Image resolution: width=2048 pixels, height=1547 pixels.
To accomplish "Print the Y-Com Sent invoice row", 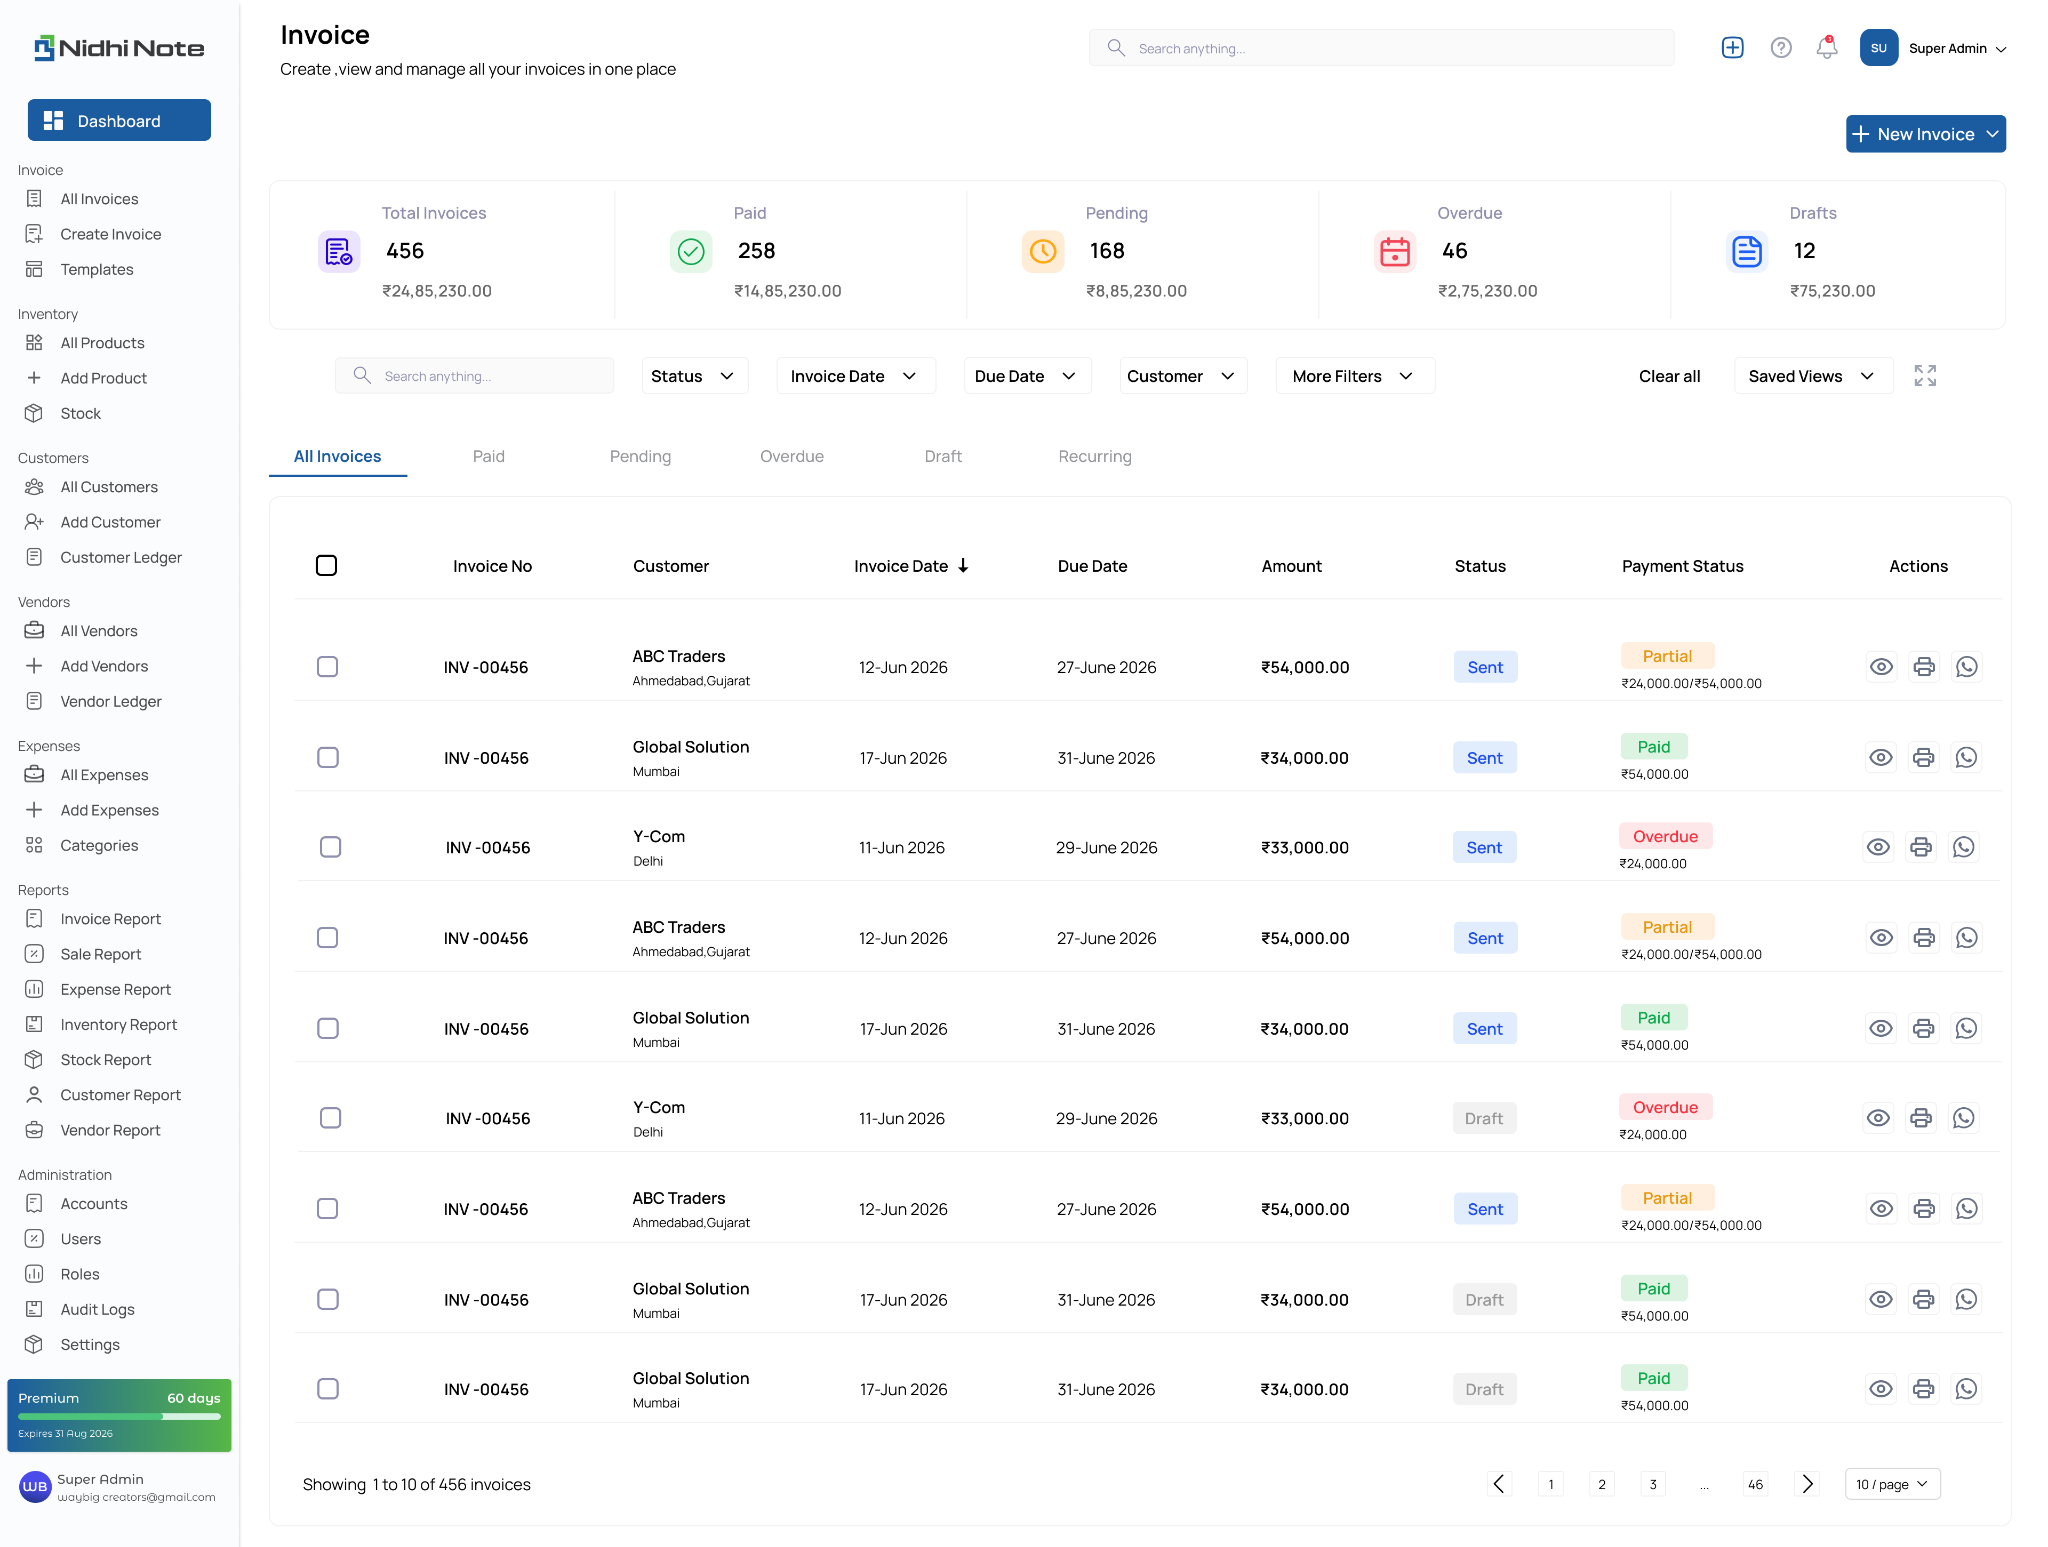I will point(1921,847).
